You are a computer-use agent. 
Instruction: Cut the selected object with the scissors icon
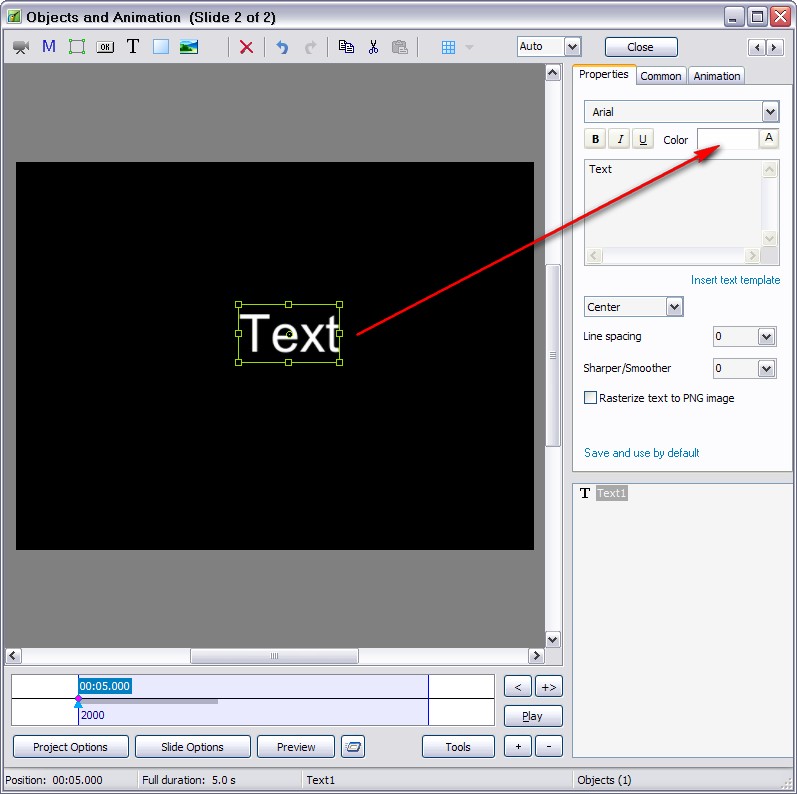pos(373,47)
